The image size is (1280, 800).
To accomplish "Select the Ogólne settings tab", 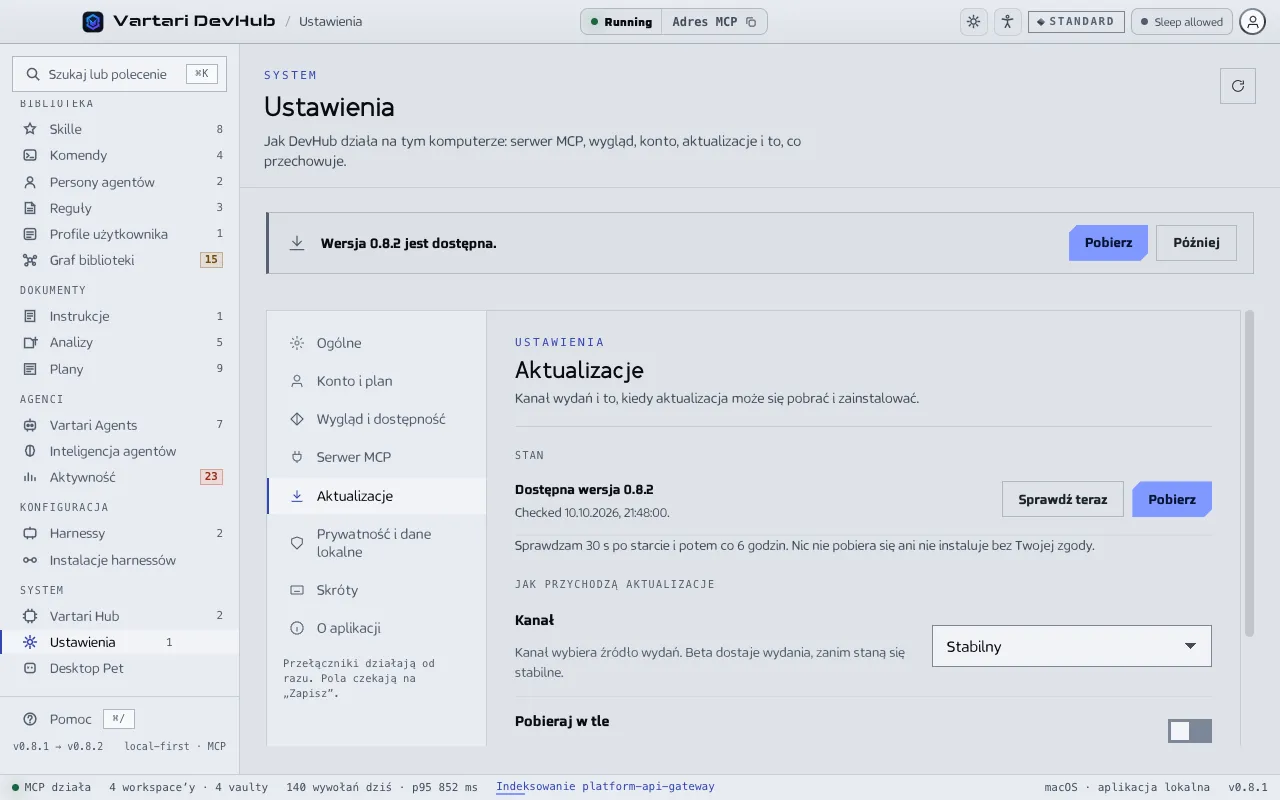I will tap(377, 343).
